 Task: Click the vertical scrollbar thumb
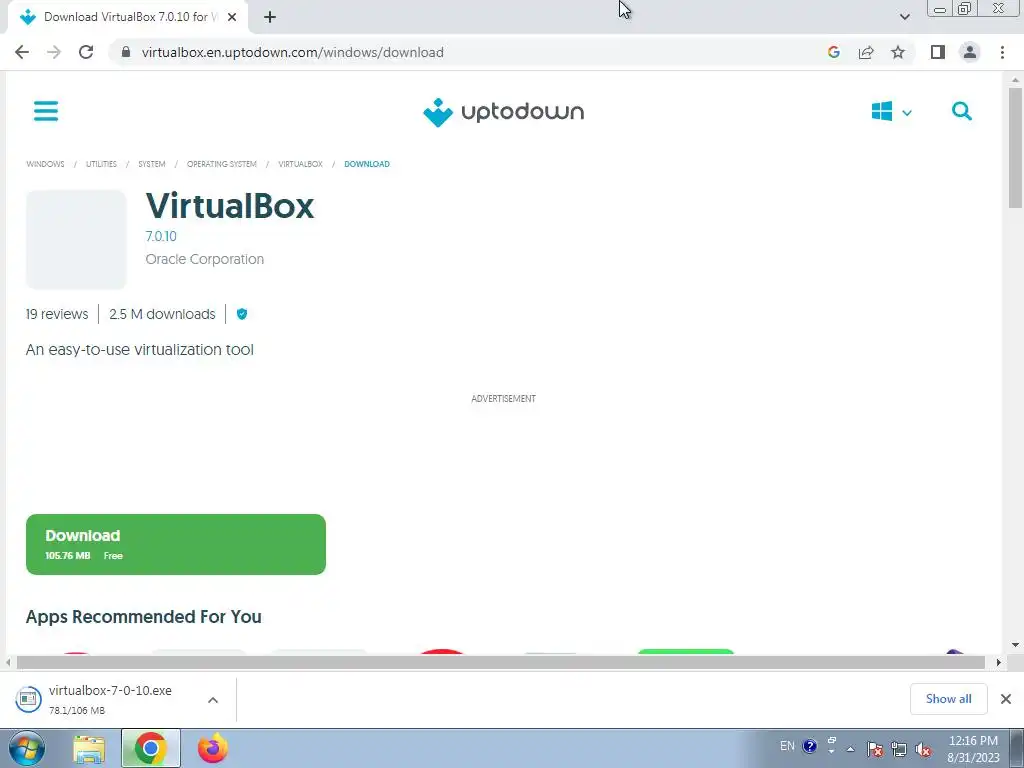[x=1015, y=148]
